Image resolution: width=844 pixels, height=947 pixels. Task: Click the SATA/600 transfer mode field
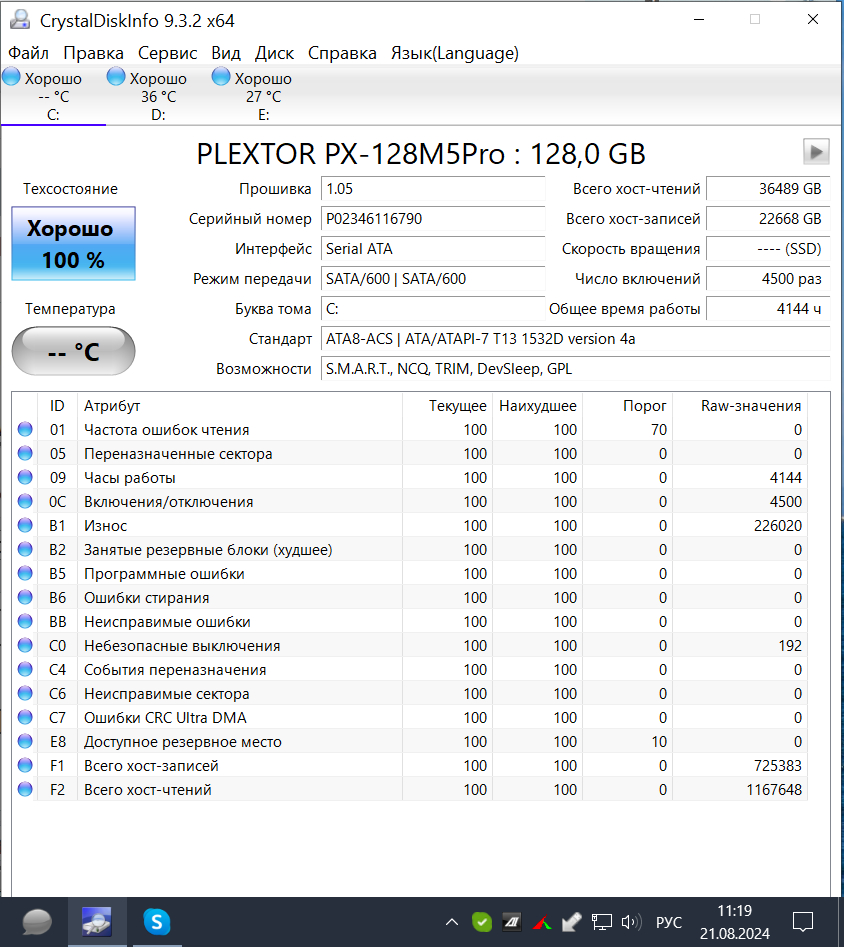point(433,278)
